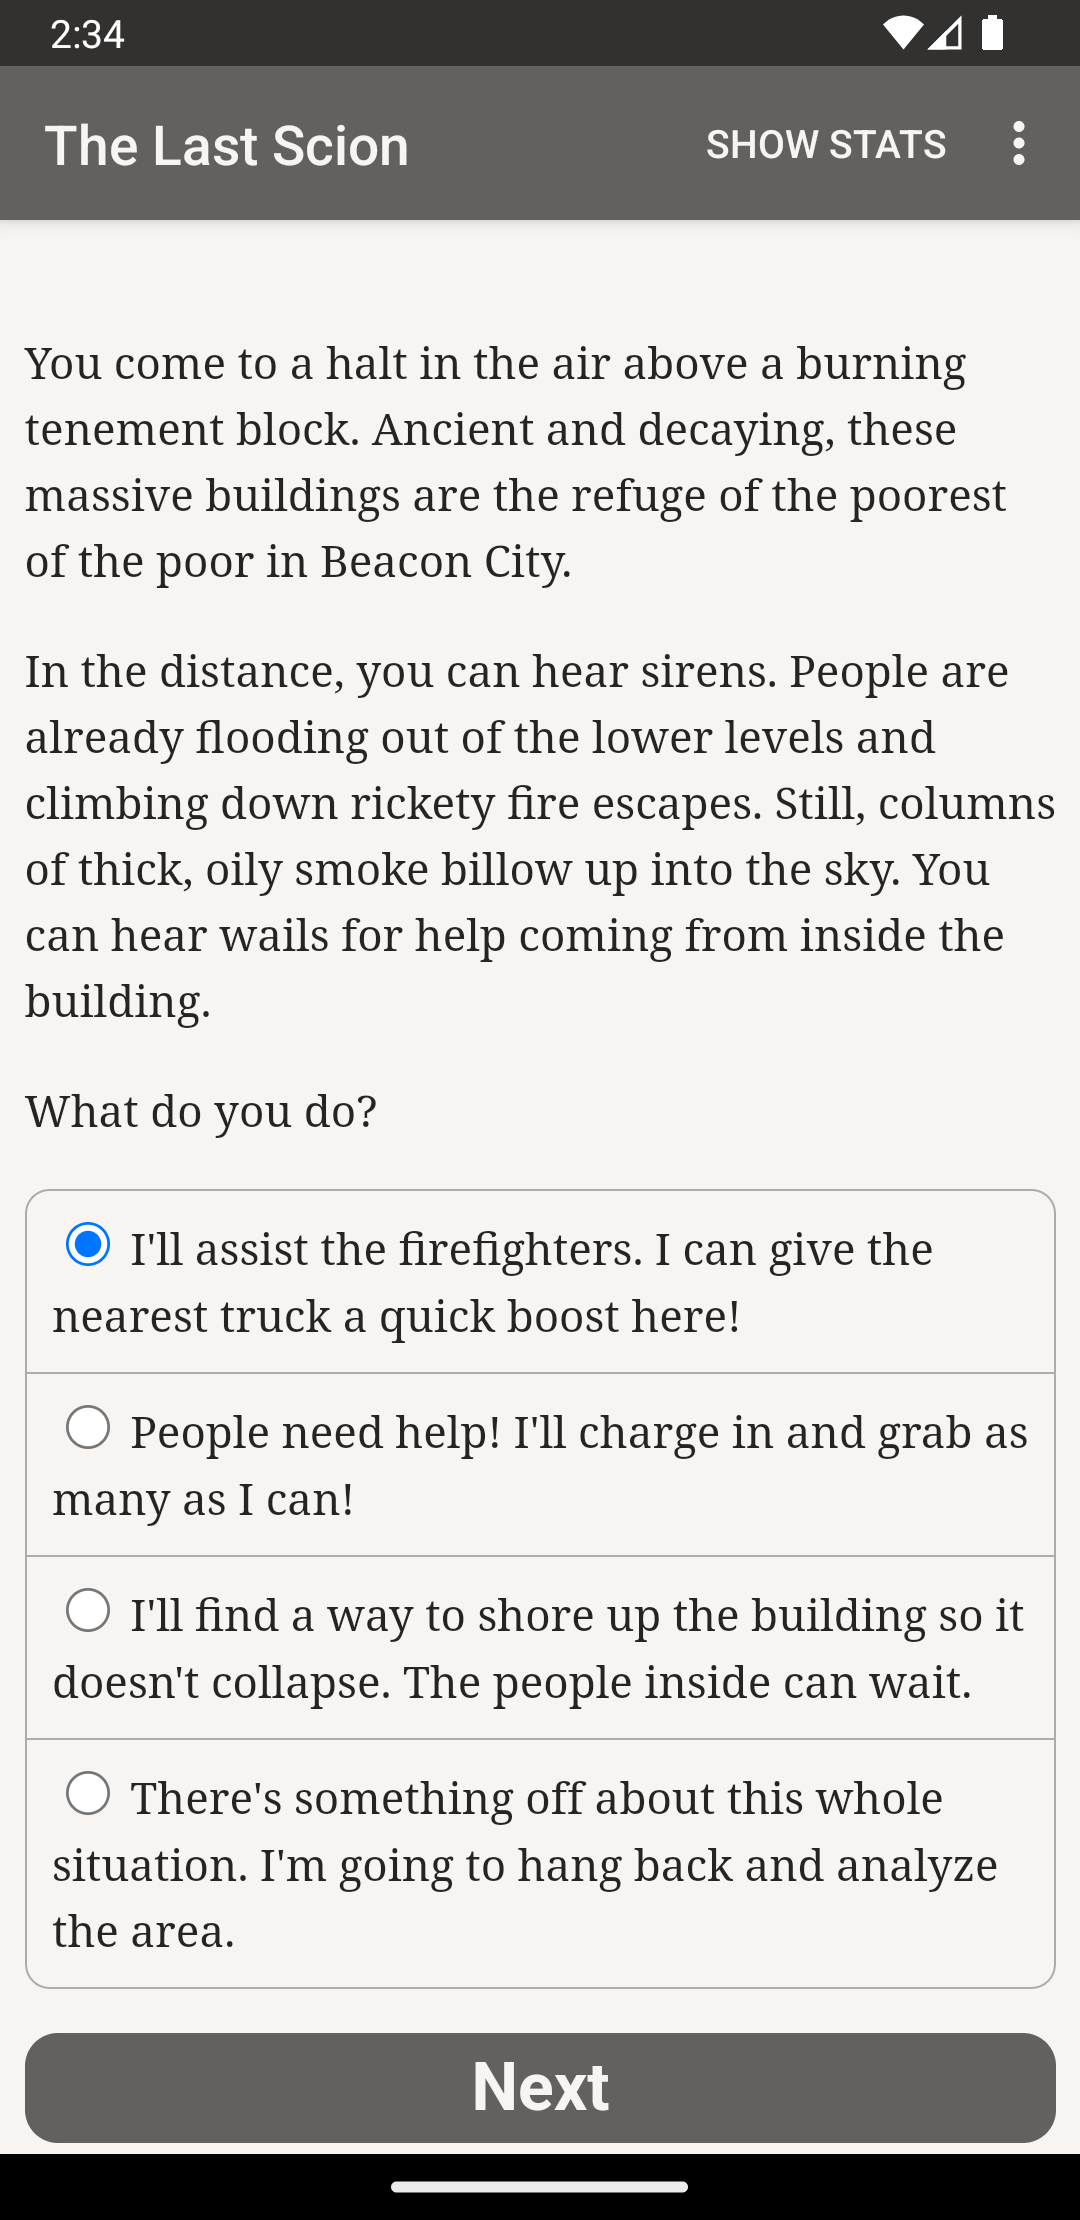Tap the text 'nearest truck a quick boost here!'
The height and width of the screenshot is (2220, 1080).
(396, 1316)
